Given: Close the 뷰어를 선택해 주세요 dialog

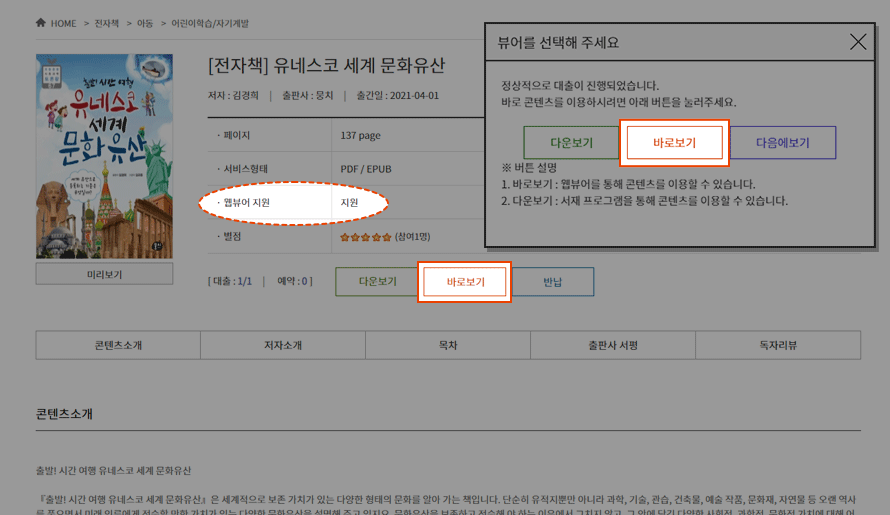Looking at the screenshot, I should pyautogui.click(x=858, y=42).
